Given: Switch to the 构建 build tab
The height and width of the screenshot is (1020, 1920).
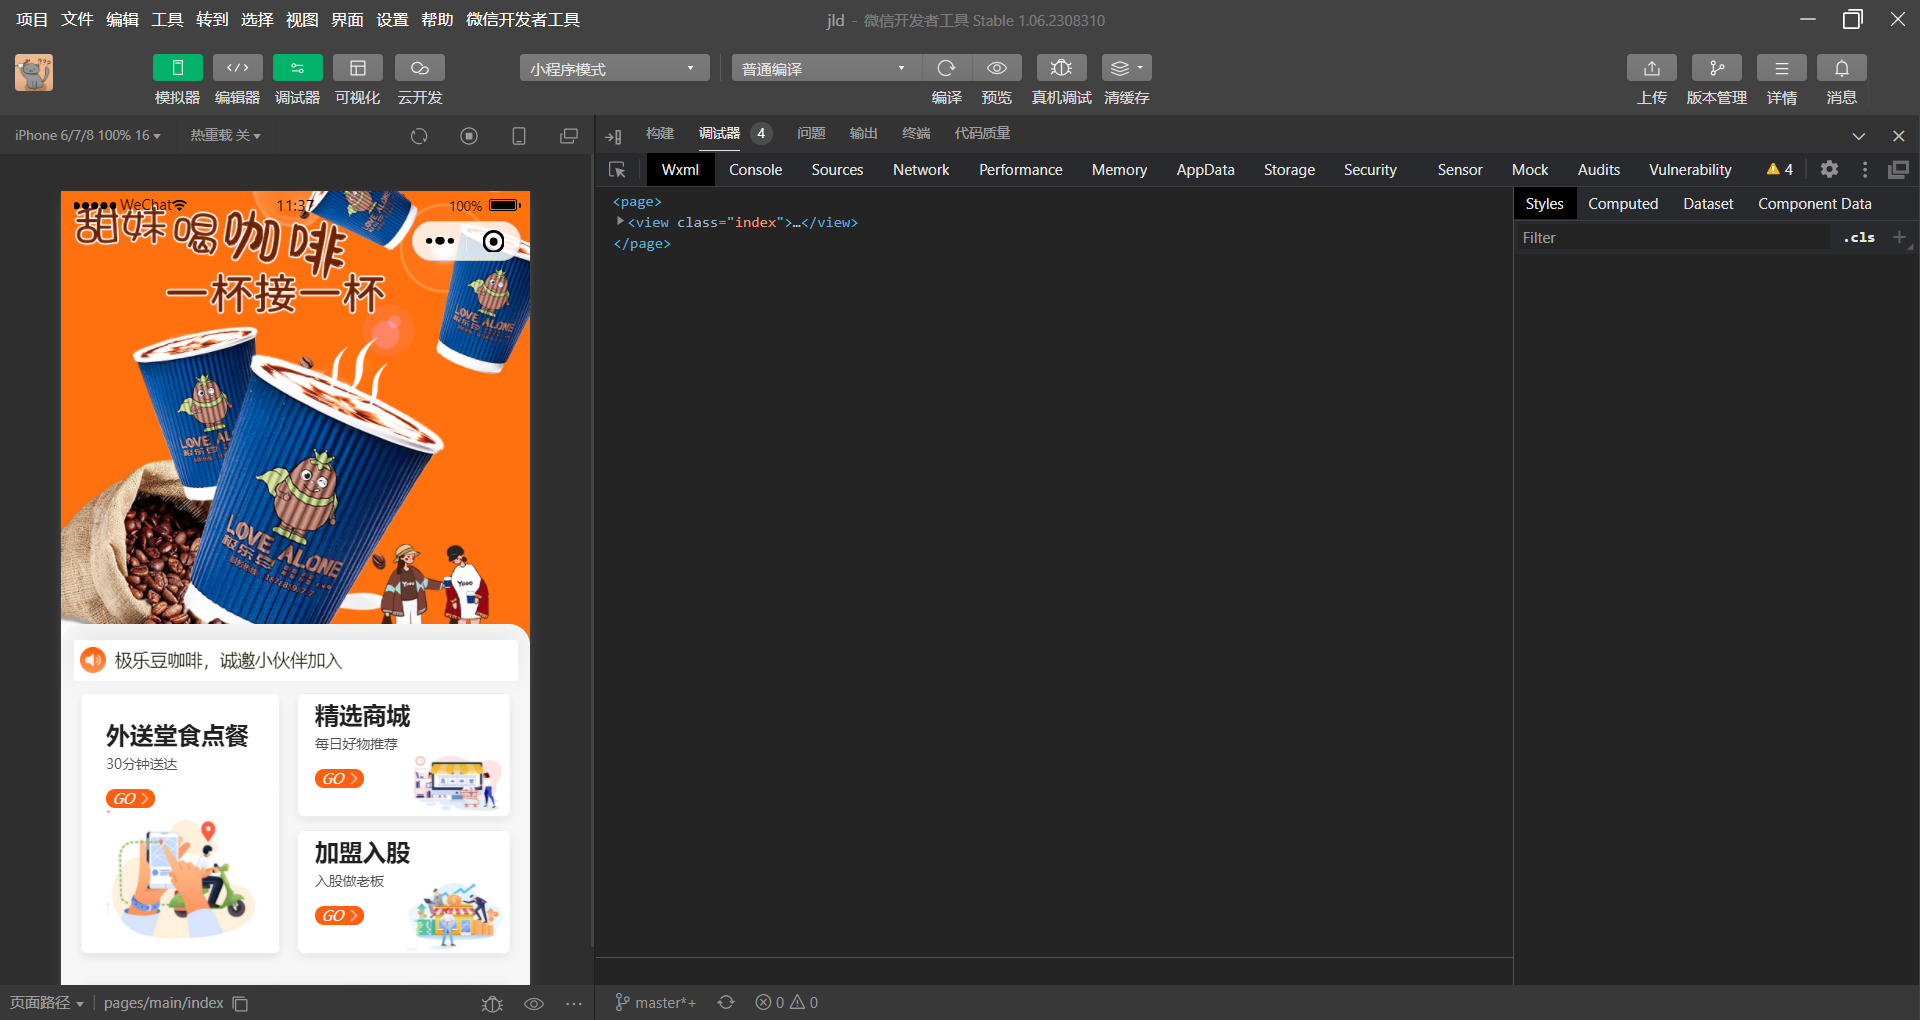Looking at the screenshot, I should pos(660,133).
